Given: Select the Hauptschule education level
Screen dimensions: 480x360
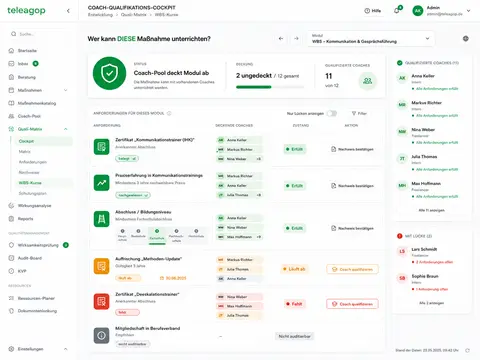Looking at the screenshot, I should point(122,235).
